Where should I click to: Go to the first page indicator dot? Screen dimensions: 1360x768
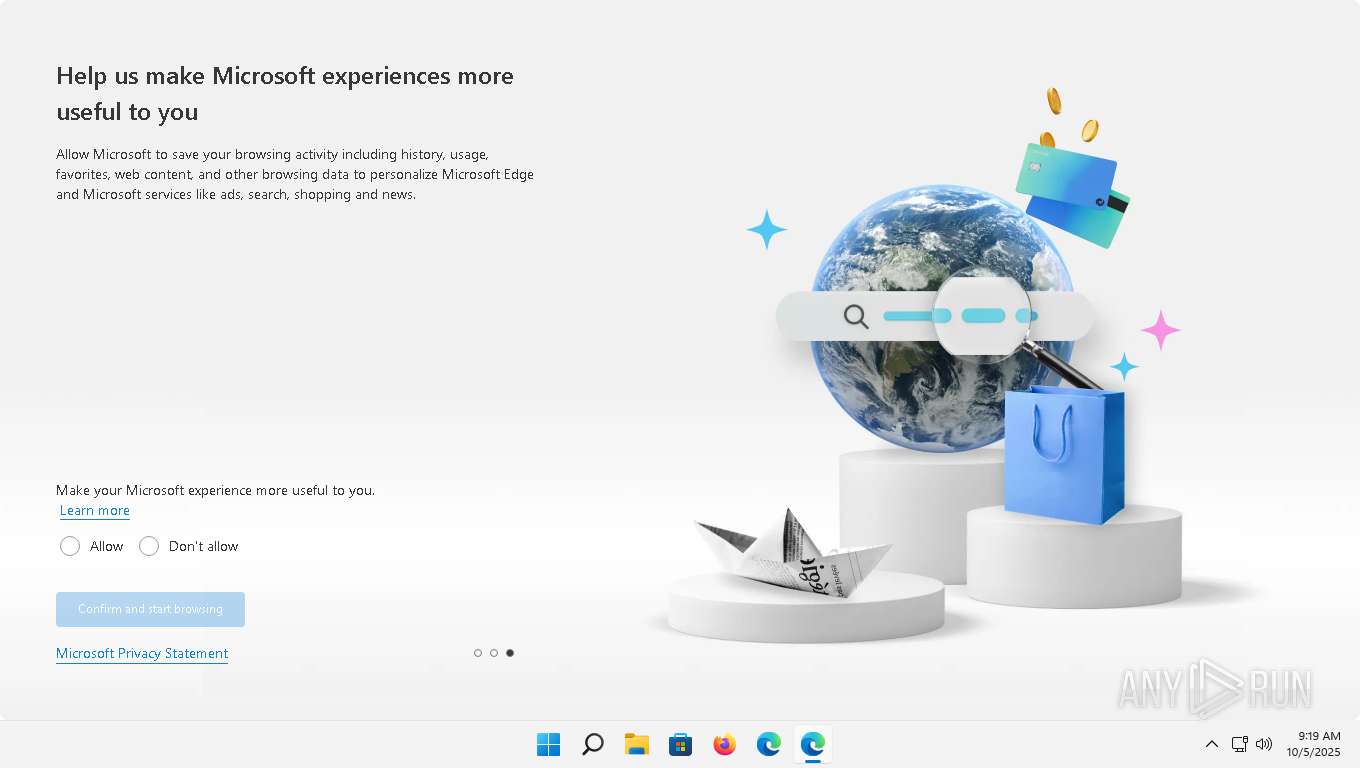click(x=478, y=653)
